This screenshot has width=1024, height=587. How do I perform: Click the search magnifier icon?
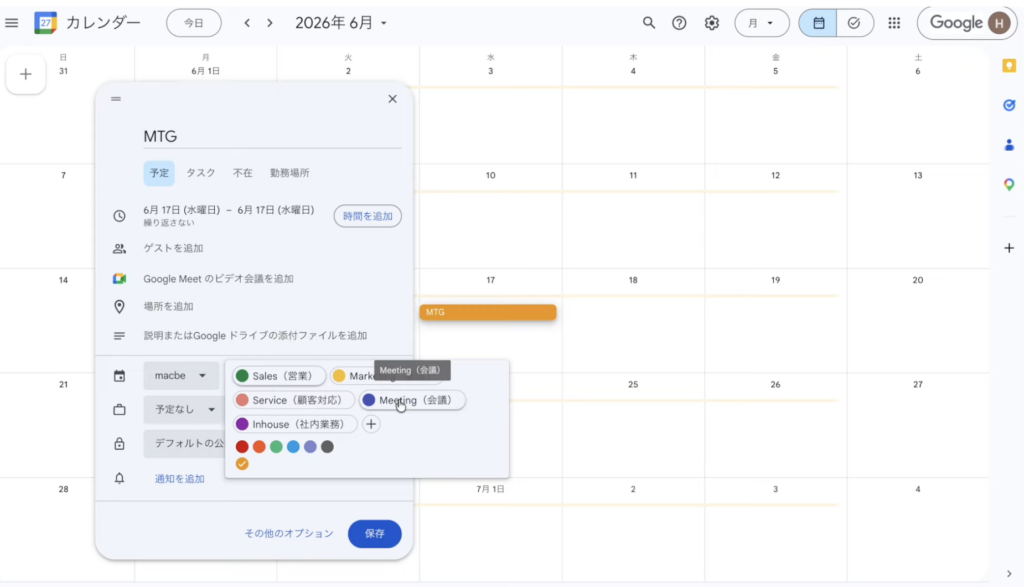click(649, 23)
